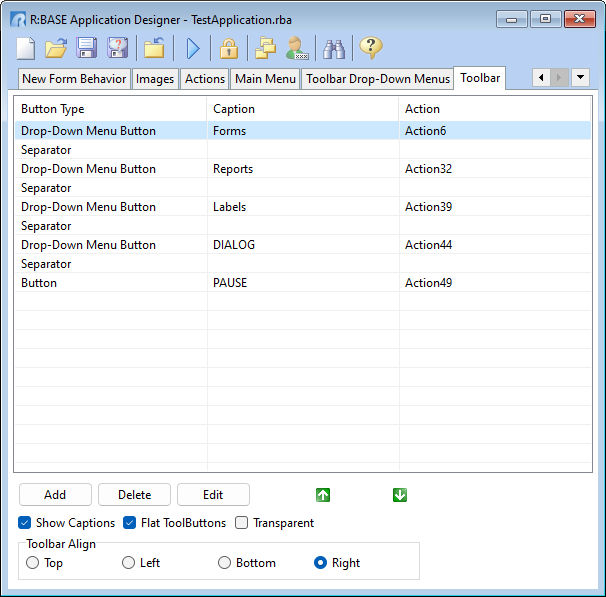Switch to the Main Menu tab
The width and height of the screenshot is (606, 597).
265,79
